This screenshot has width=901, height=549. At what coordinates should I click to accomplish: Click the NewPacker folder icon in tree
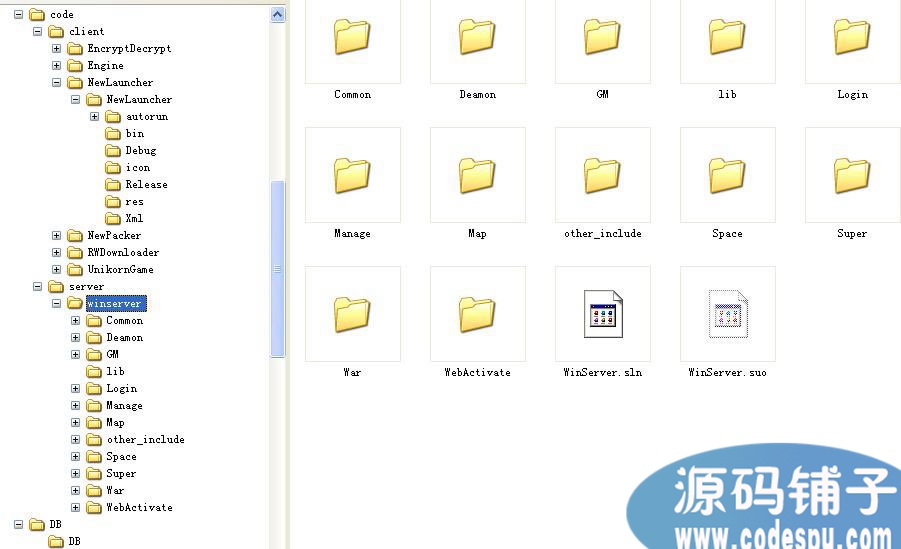click(x=75, y=235)
